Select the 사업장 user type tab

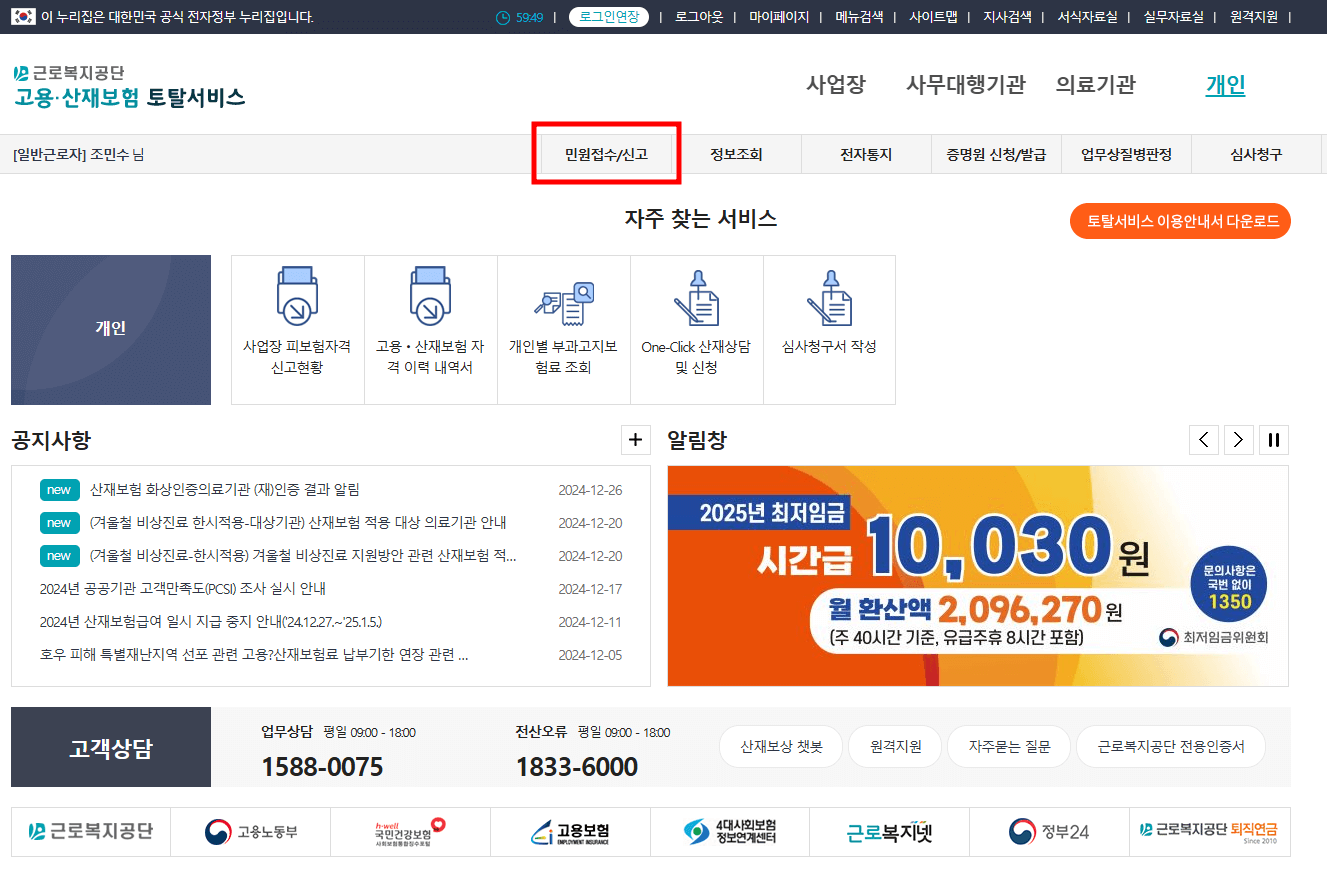coord(837,85)
